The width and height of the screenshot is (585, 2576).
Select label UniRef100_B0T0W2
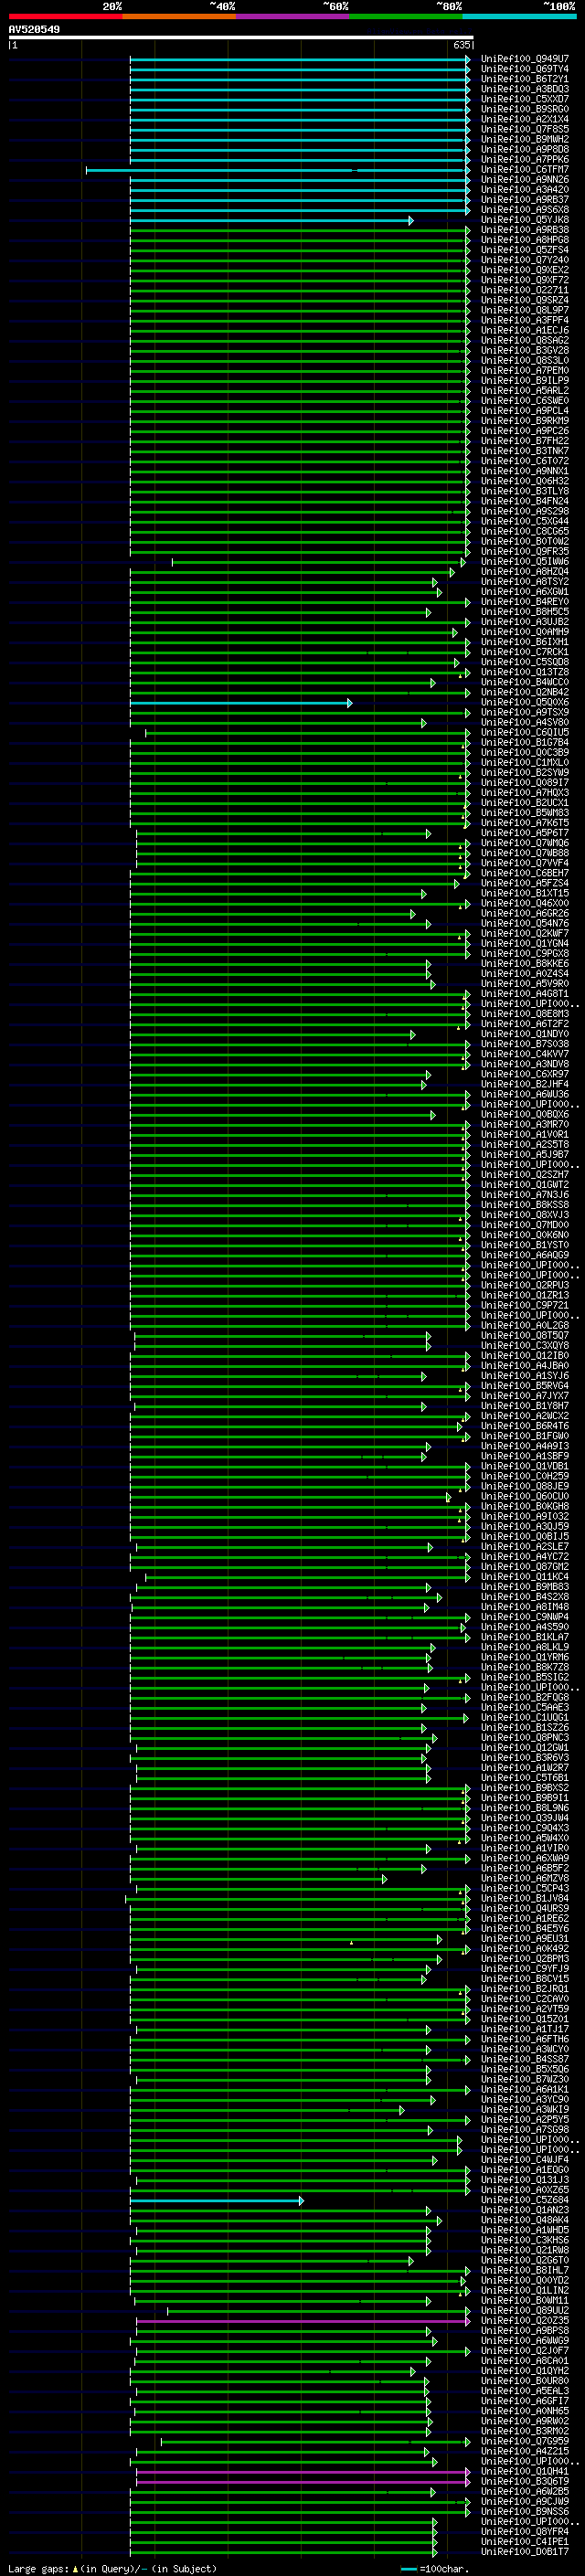click(525, 541)
